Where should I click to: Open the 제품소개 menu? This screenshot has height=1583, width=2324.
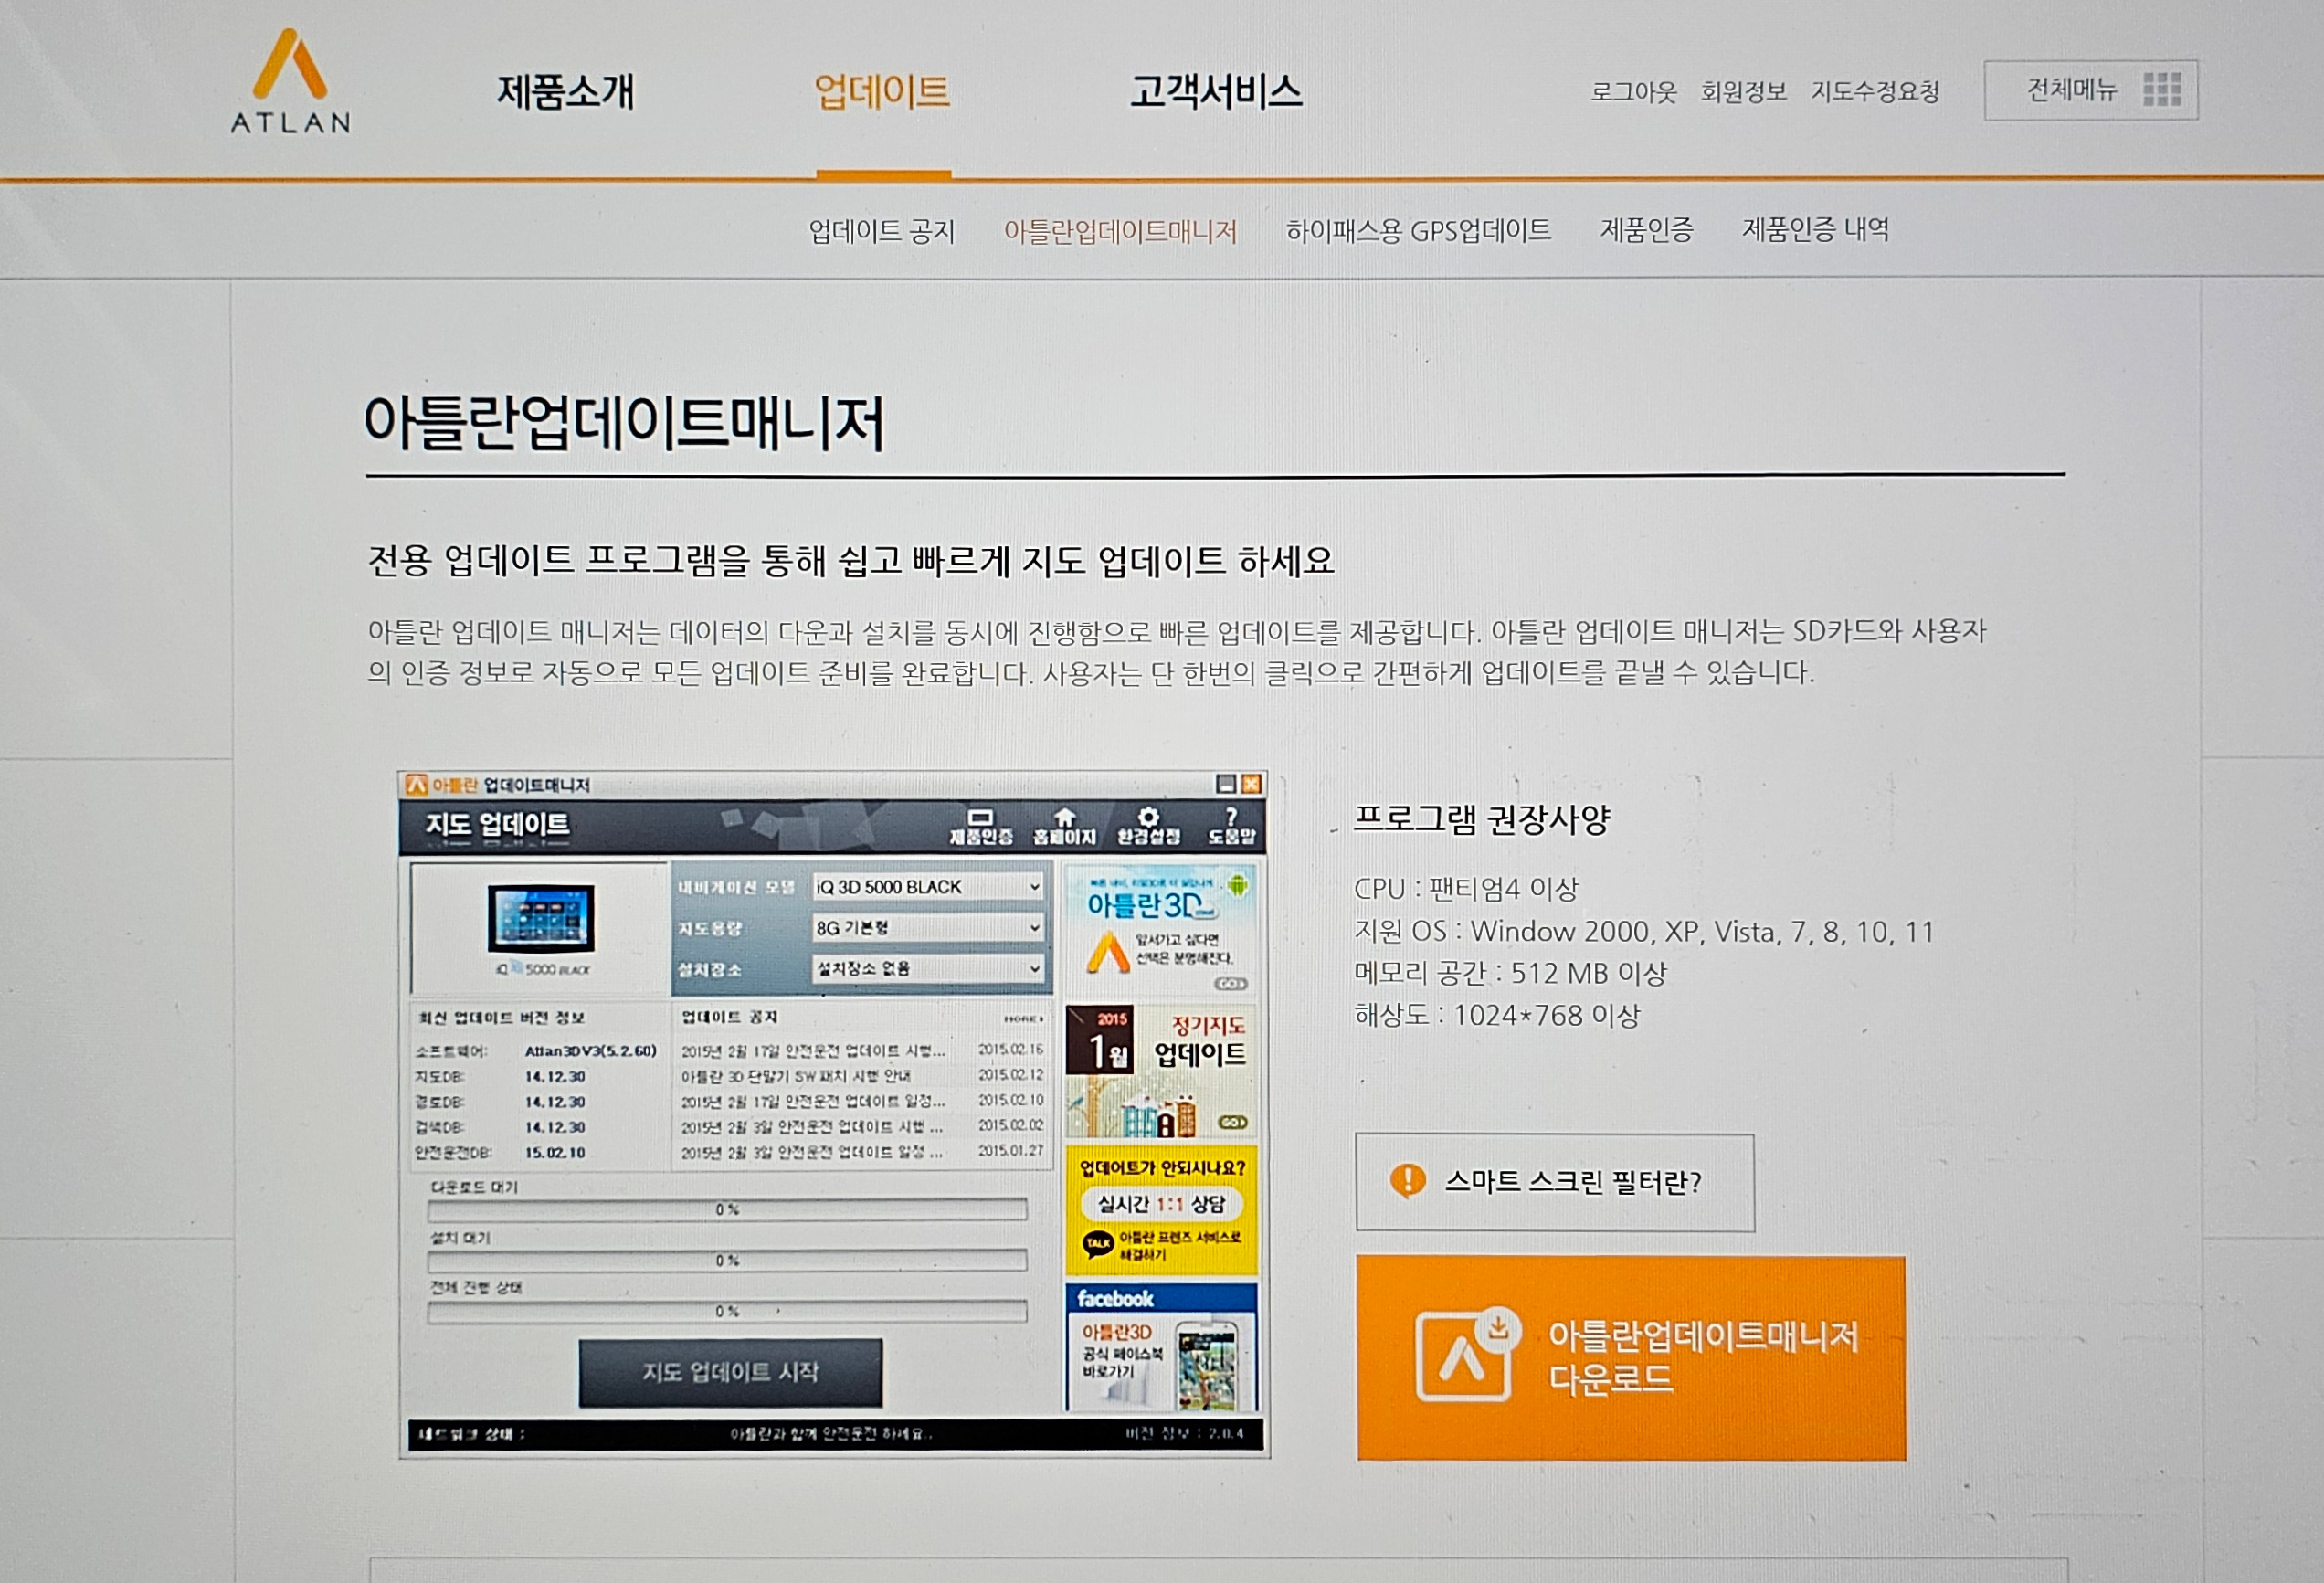pyautogui.click(x=566, y=92)
